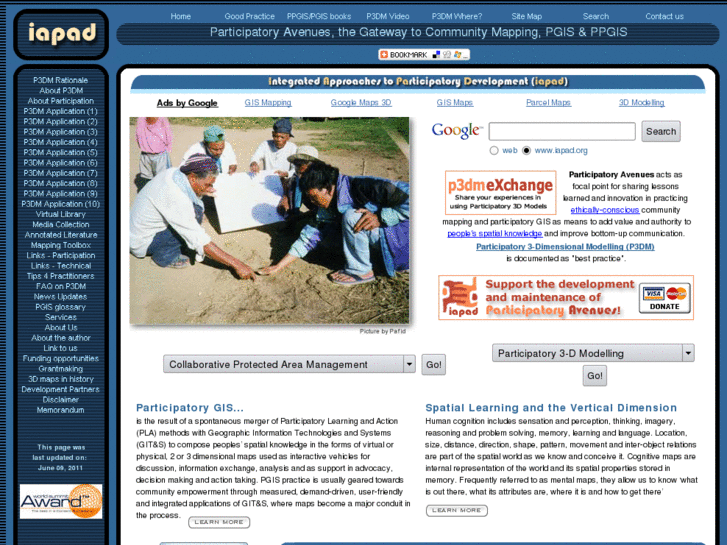Open the Collaborative Protected Area Management dropdown
727x545 pixels.
(x=289, y=364)
